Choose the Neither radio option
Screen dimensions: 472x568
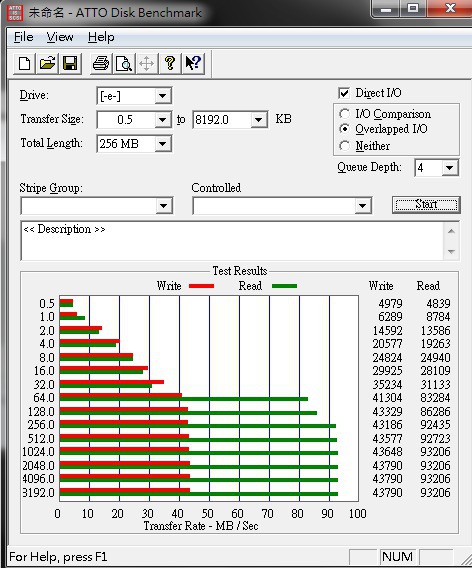coord(344,146)
